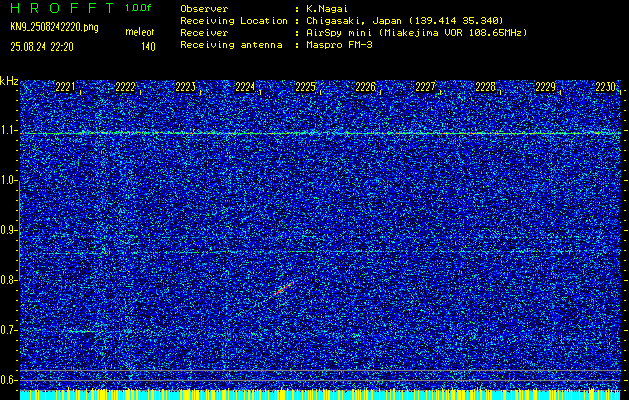Image resolution: width=629 pixels, height=400 pixels.
Task: Select the file name KN9_2508242220.png
Action: point(54,27)
